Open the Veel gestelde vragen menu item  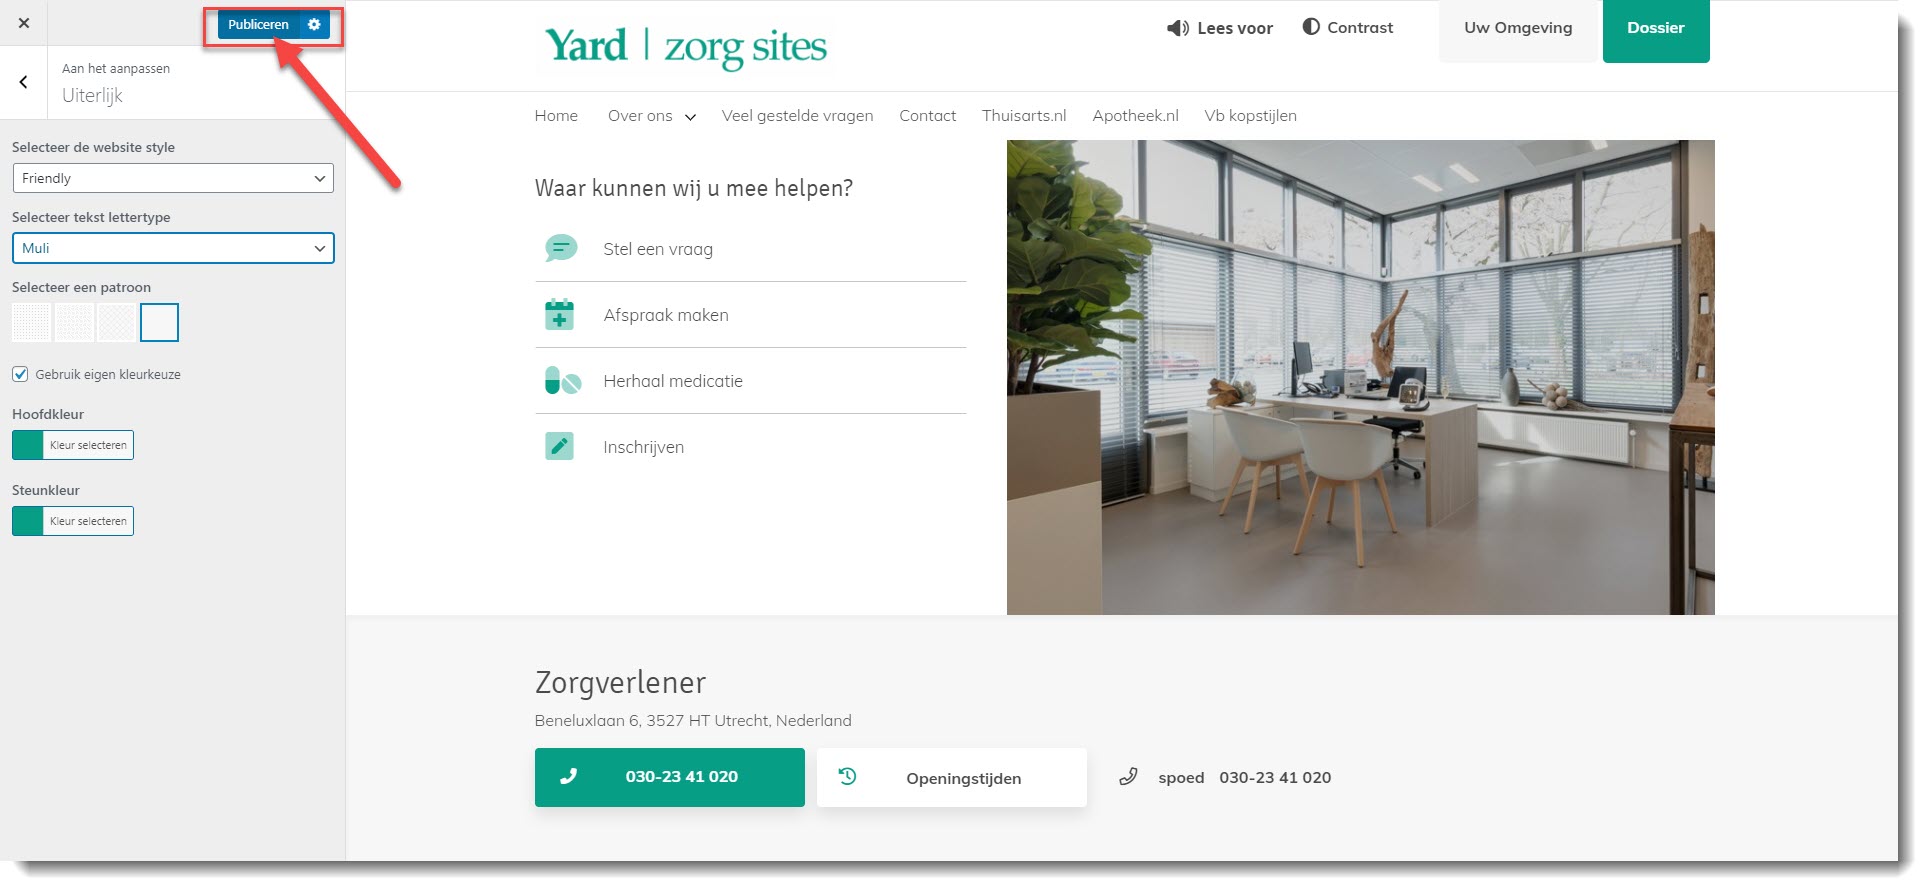[x=797, y=116]
